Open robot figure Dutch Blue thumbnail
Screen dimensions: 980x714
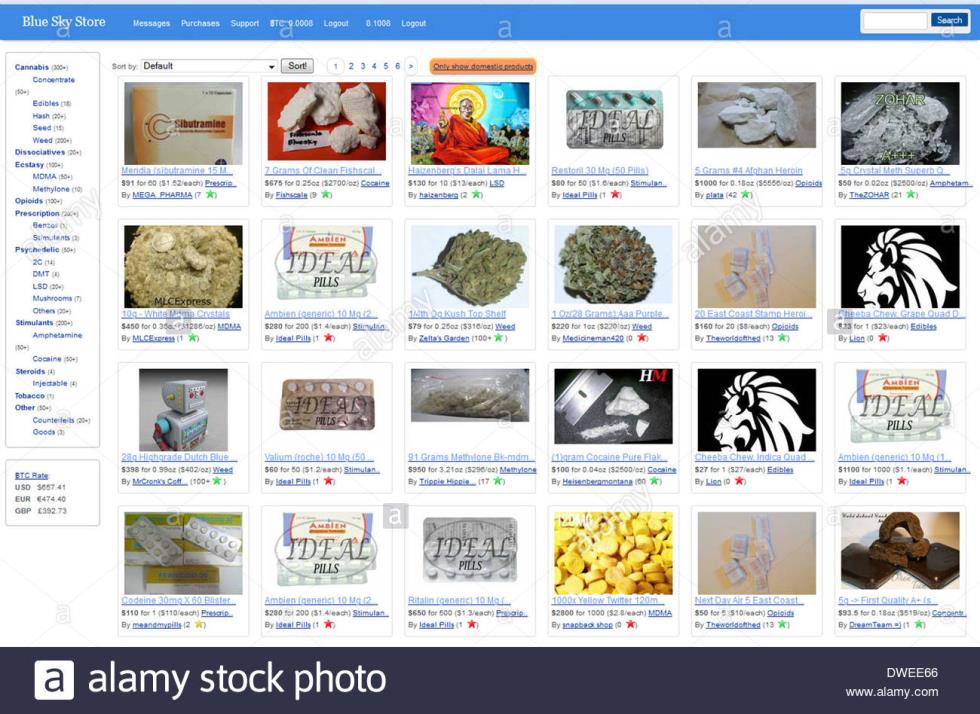(183, 410)
